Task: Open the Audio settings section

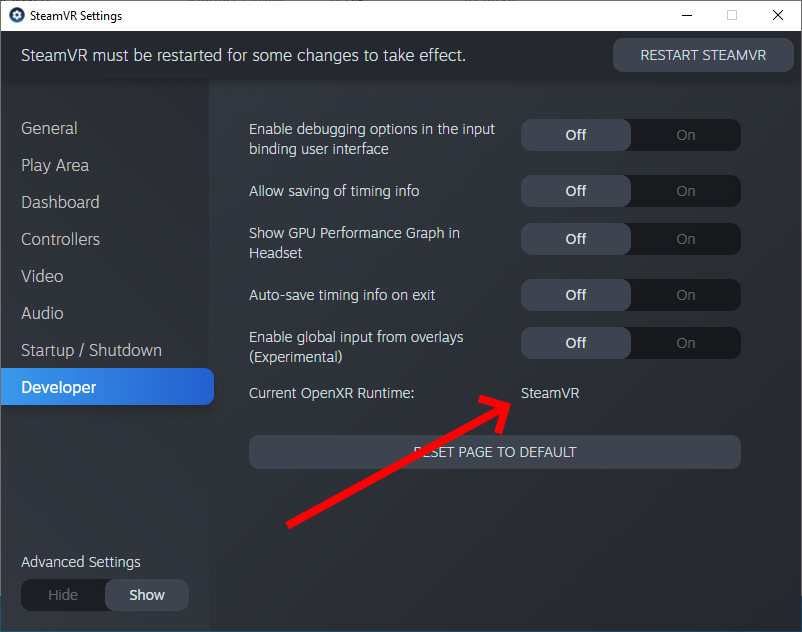Action: click(42, 313)
